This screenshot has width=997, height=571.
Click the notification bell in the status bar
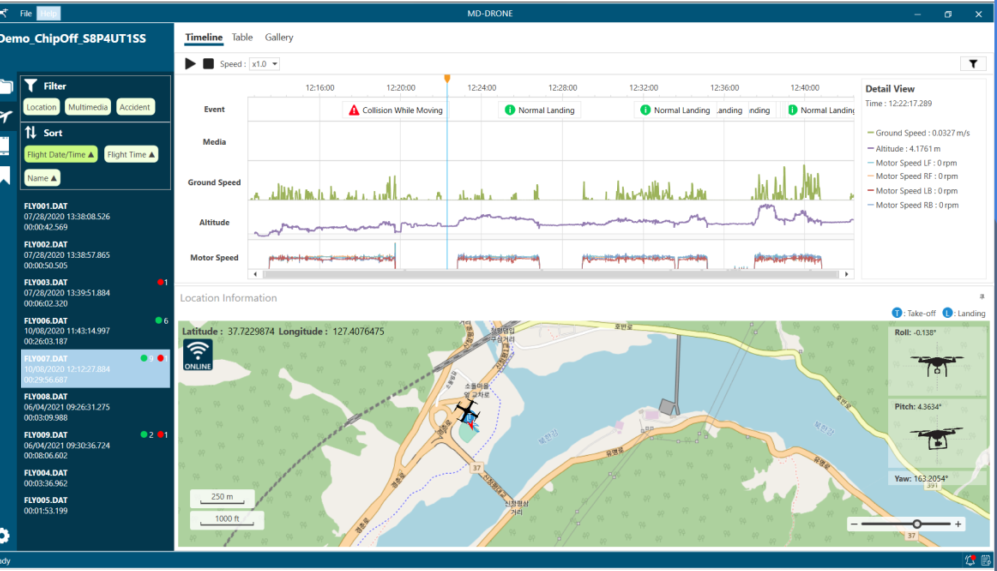pos(970,560)
